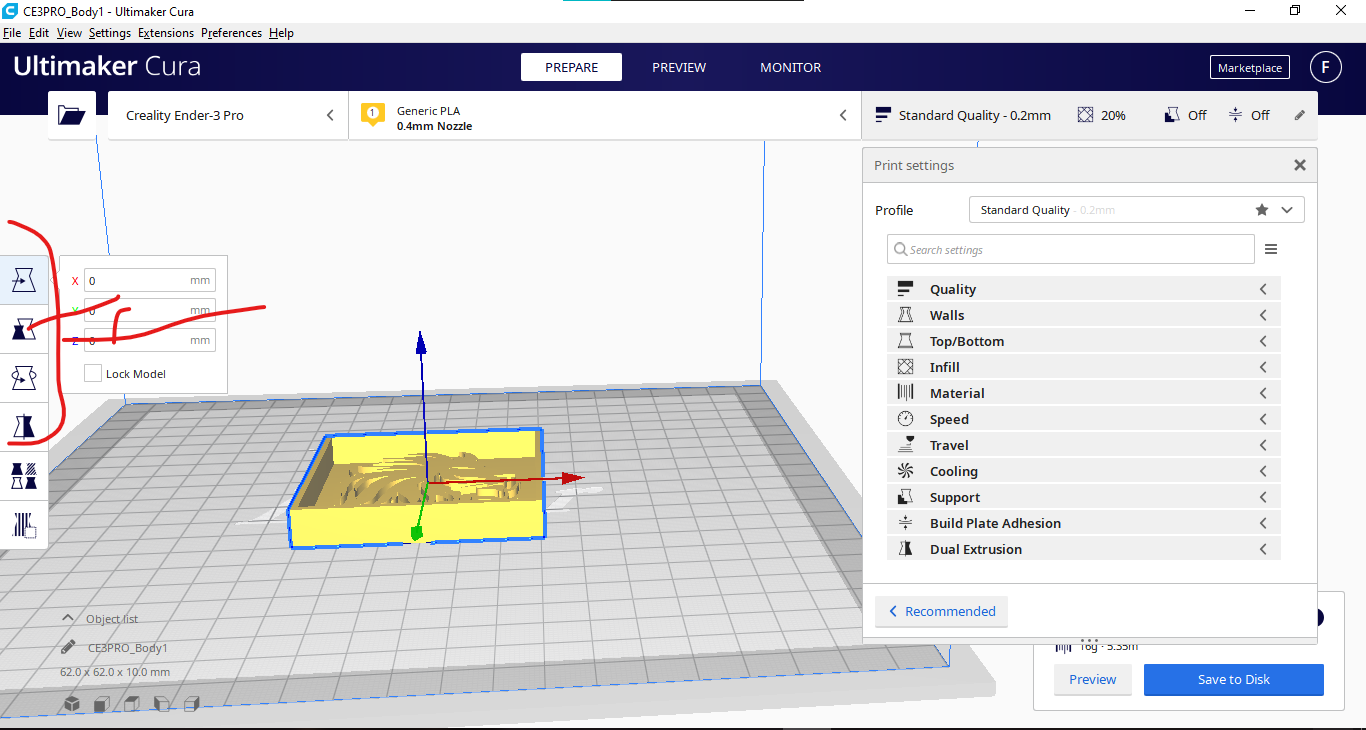
Task: Switch to the MONITOR stage tab
Action: tap(790, 67)
